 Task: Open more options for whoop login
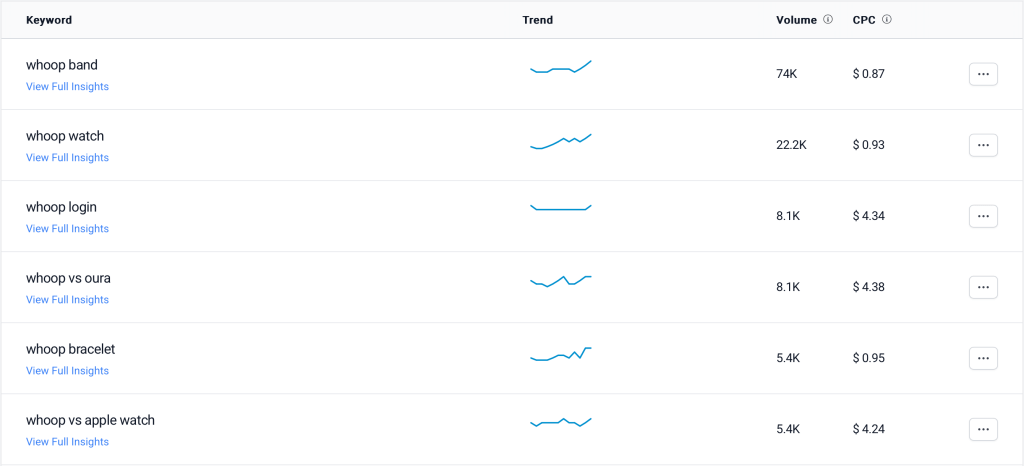tap(983, 216)
